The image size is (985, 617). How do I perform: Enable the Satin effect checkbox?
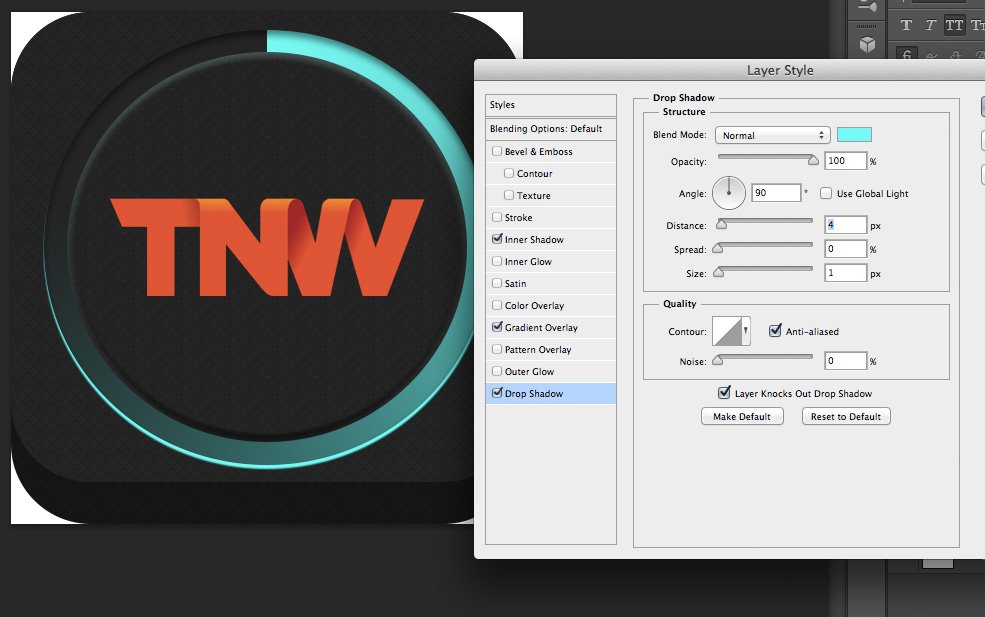pos(497,283)
